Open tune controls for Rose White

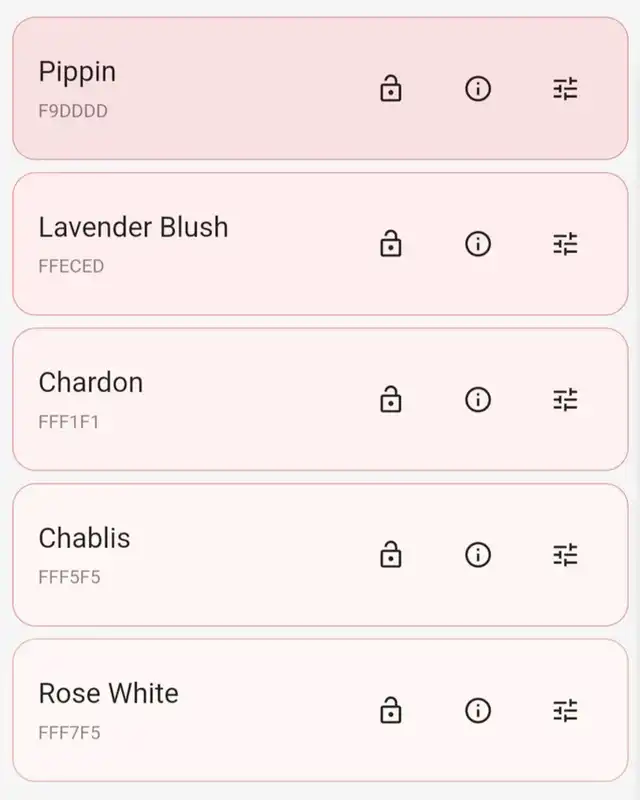[565, 711]
